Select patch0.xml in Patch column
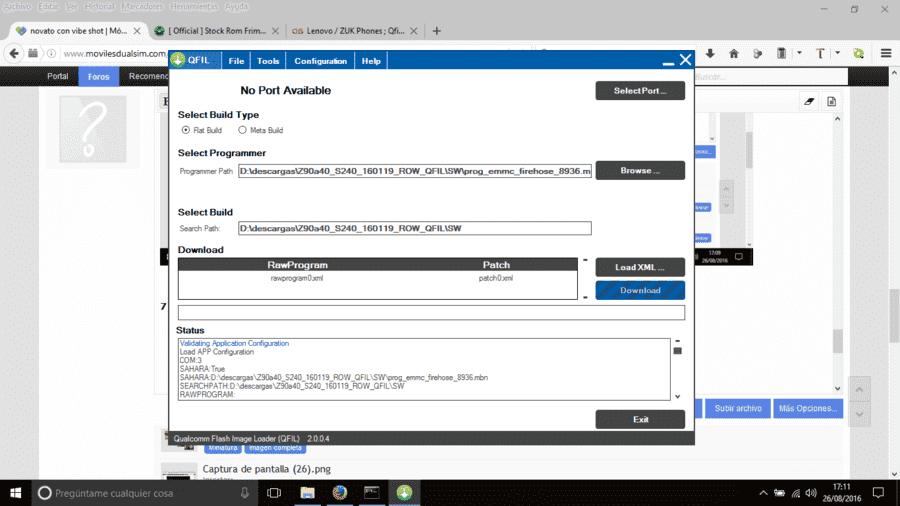 (x=496, y=278)
